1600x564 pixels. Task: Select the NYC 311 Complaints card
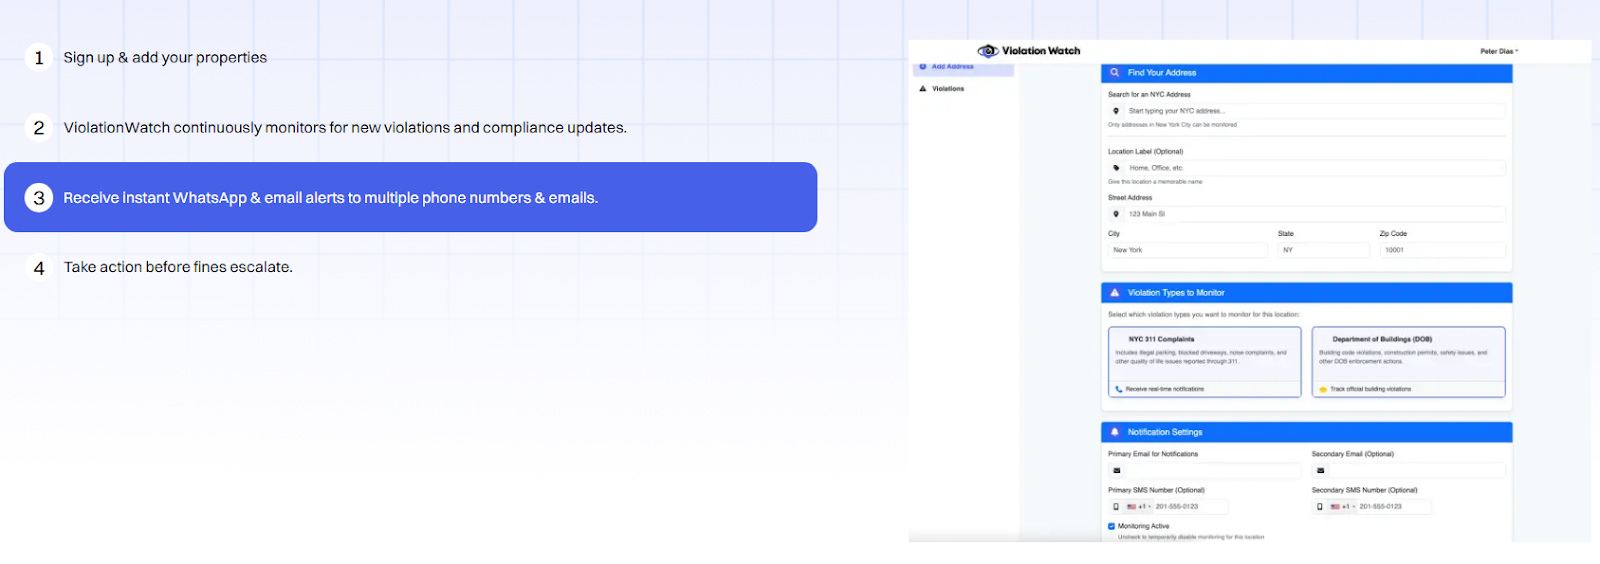click(1204, 362)
